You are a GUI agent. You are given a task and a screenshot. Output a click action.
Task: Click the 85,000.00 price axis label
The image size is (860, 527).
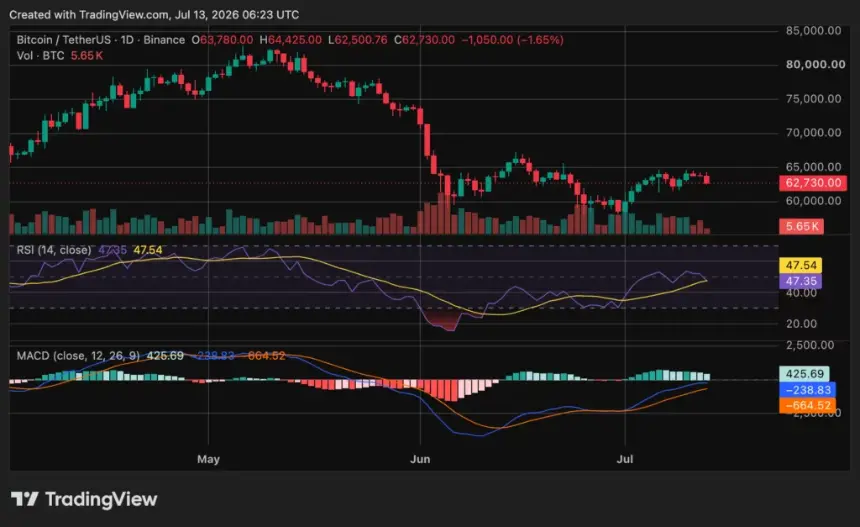pyautogui.click(x=813, y=31)
